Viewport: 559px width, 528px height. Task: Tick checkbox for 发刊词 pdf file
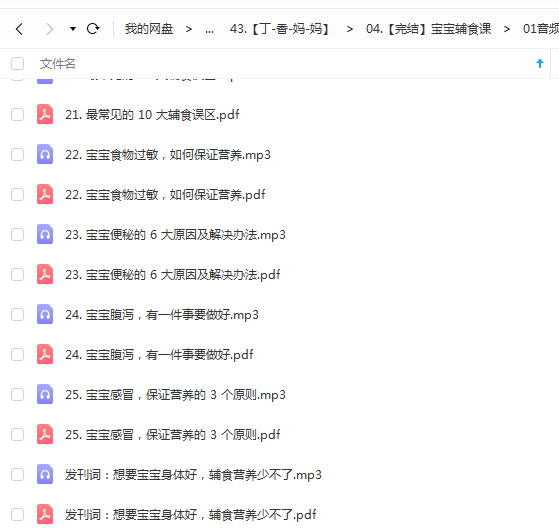pyautogui.click(x=17, y=514)
